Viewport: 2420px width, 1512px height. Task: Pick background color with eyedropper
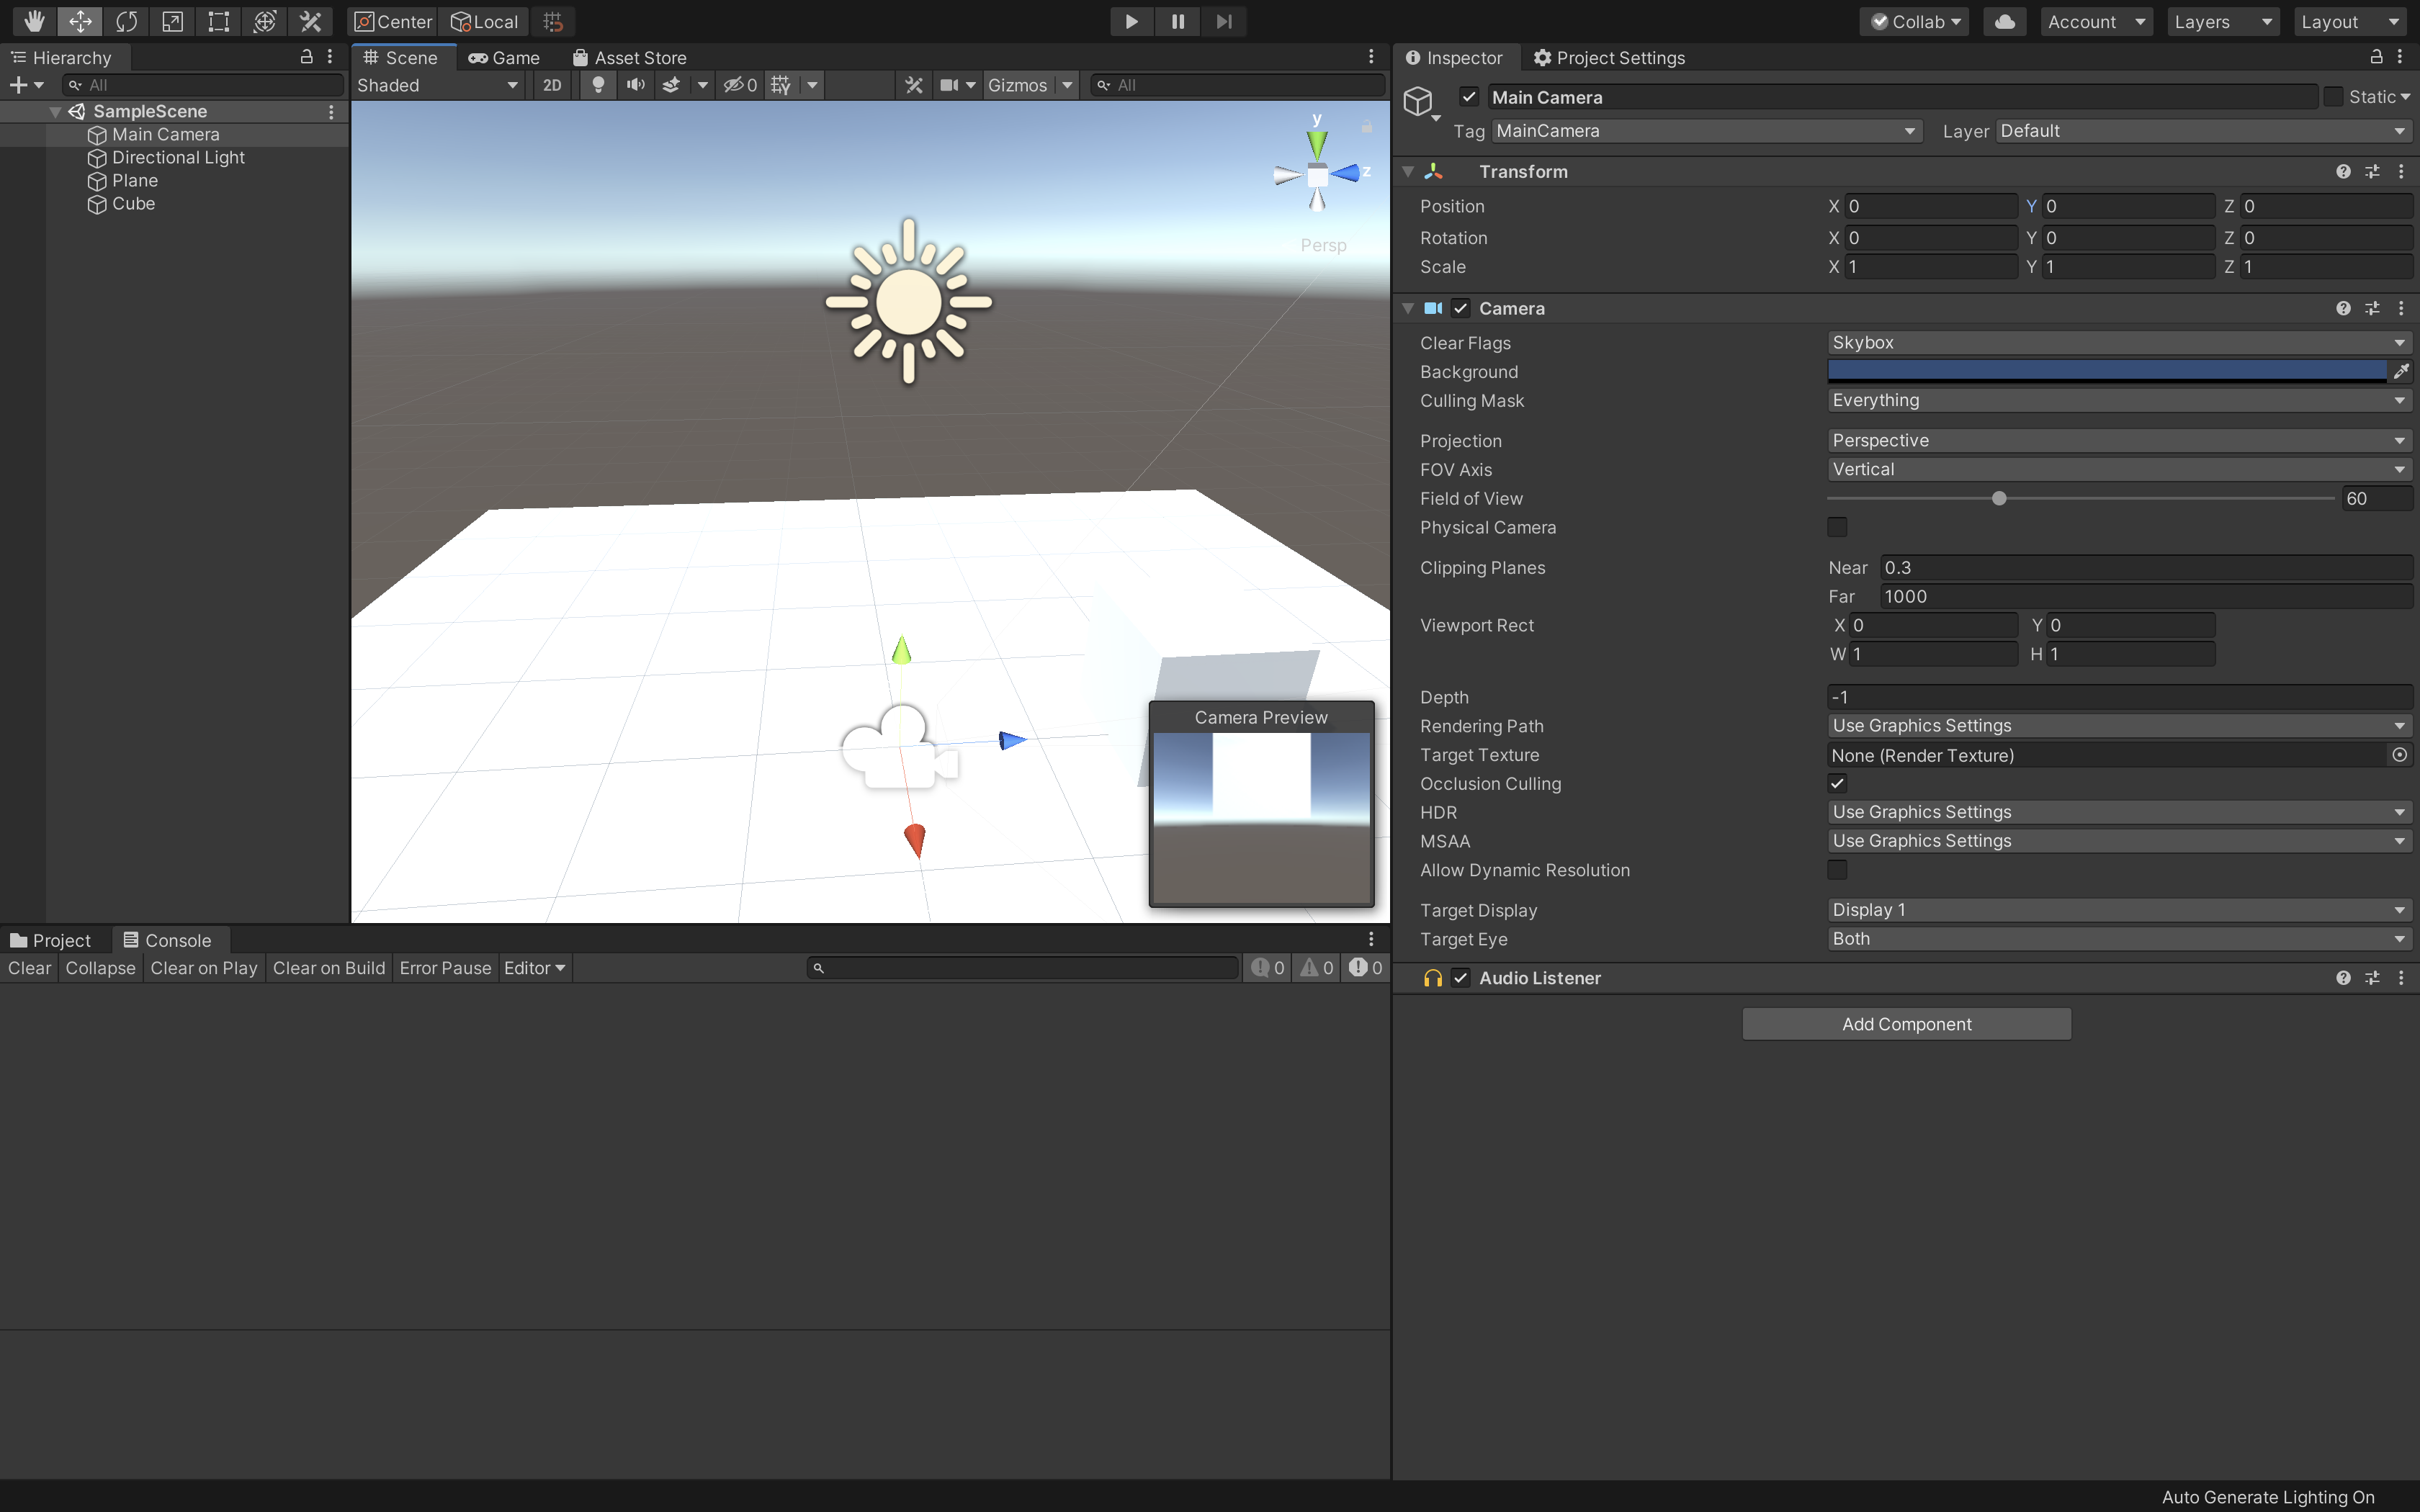[x=2400, y=372]
